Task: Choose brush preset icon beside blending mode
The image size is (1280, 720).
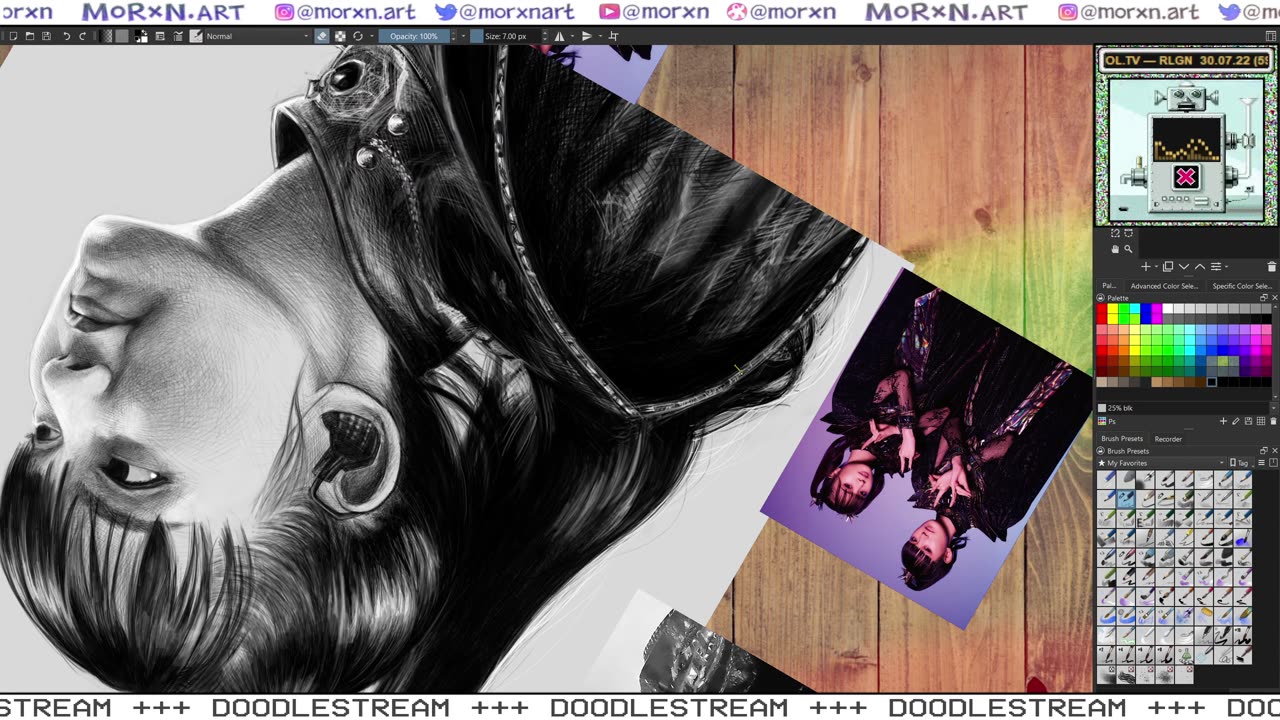Action: coord(196,36)
